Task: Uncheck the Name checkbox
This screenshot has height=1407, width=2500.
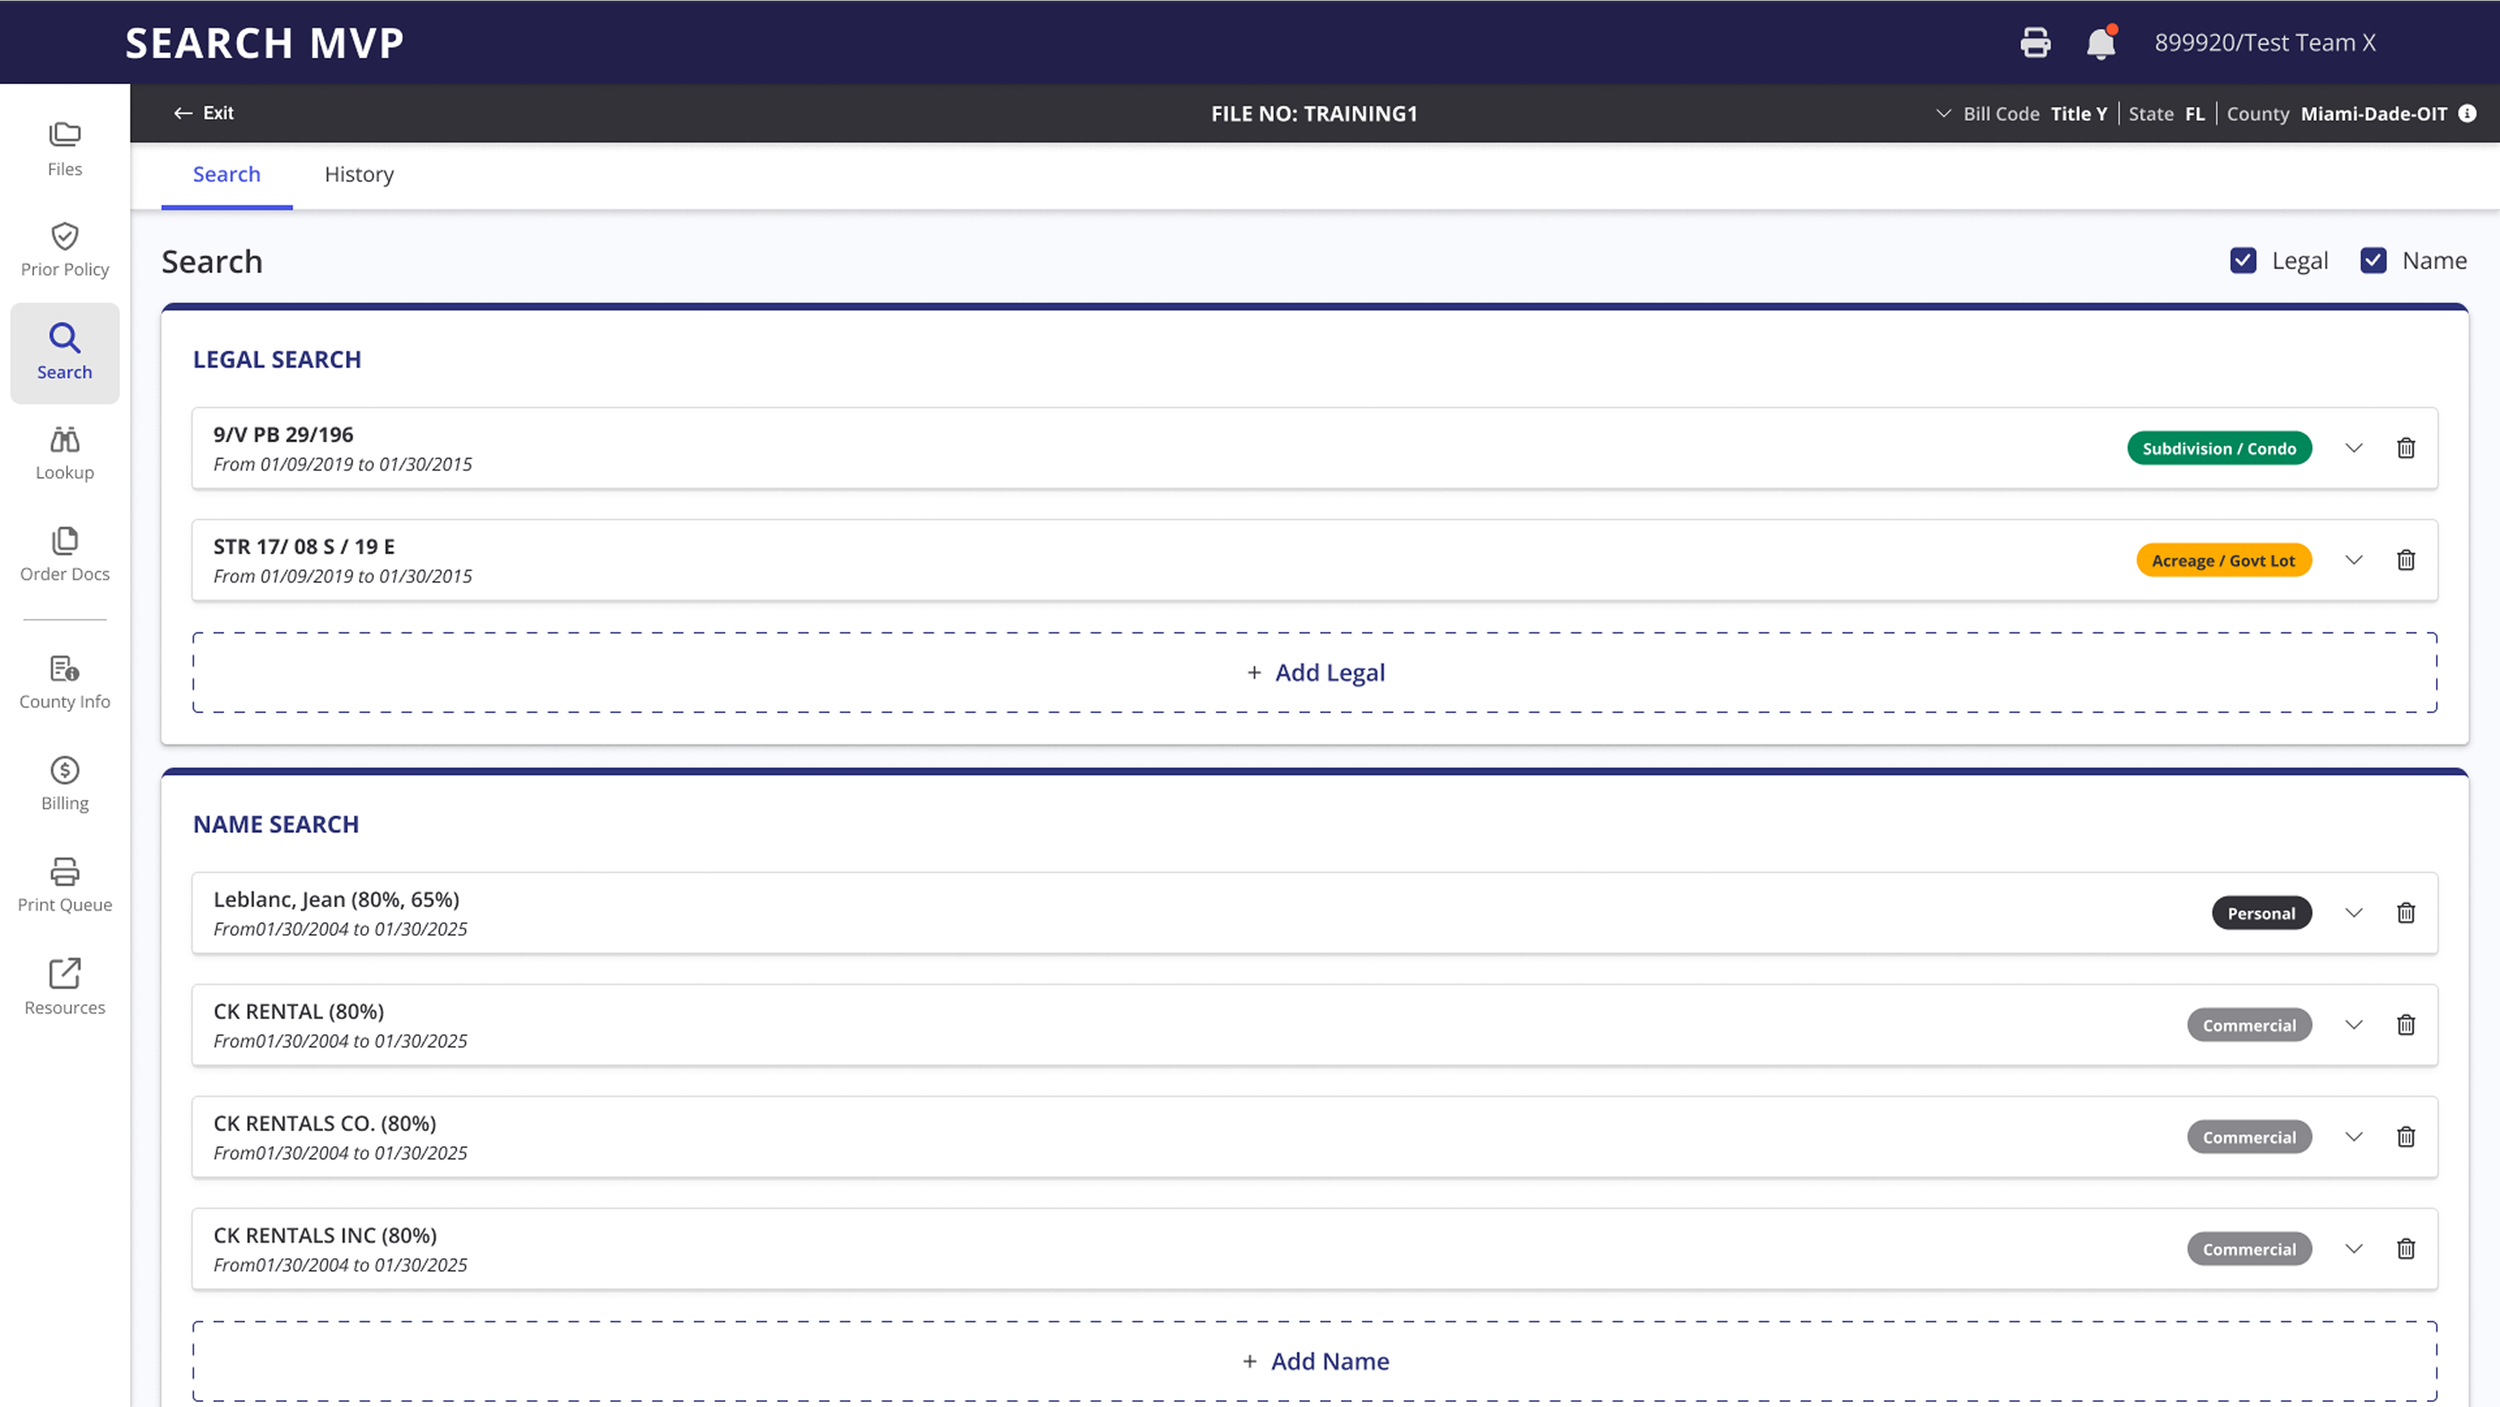Action: (2373, 261)
